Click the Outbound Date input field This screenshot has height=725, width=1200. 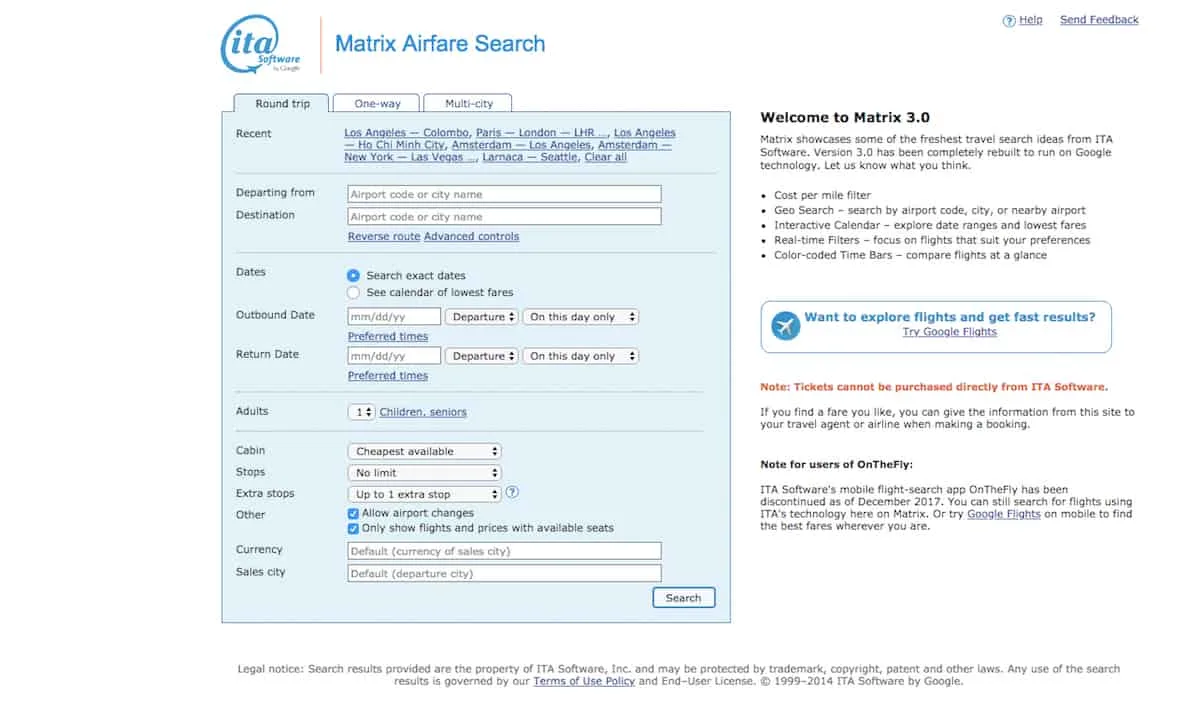[x=394, y=317]
